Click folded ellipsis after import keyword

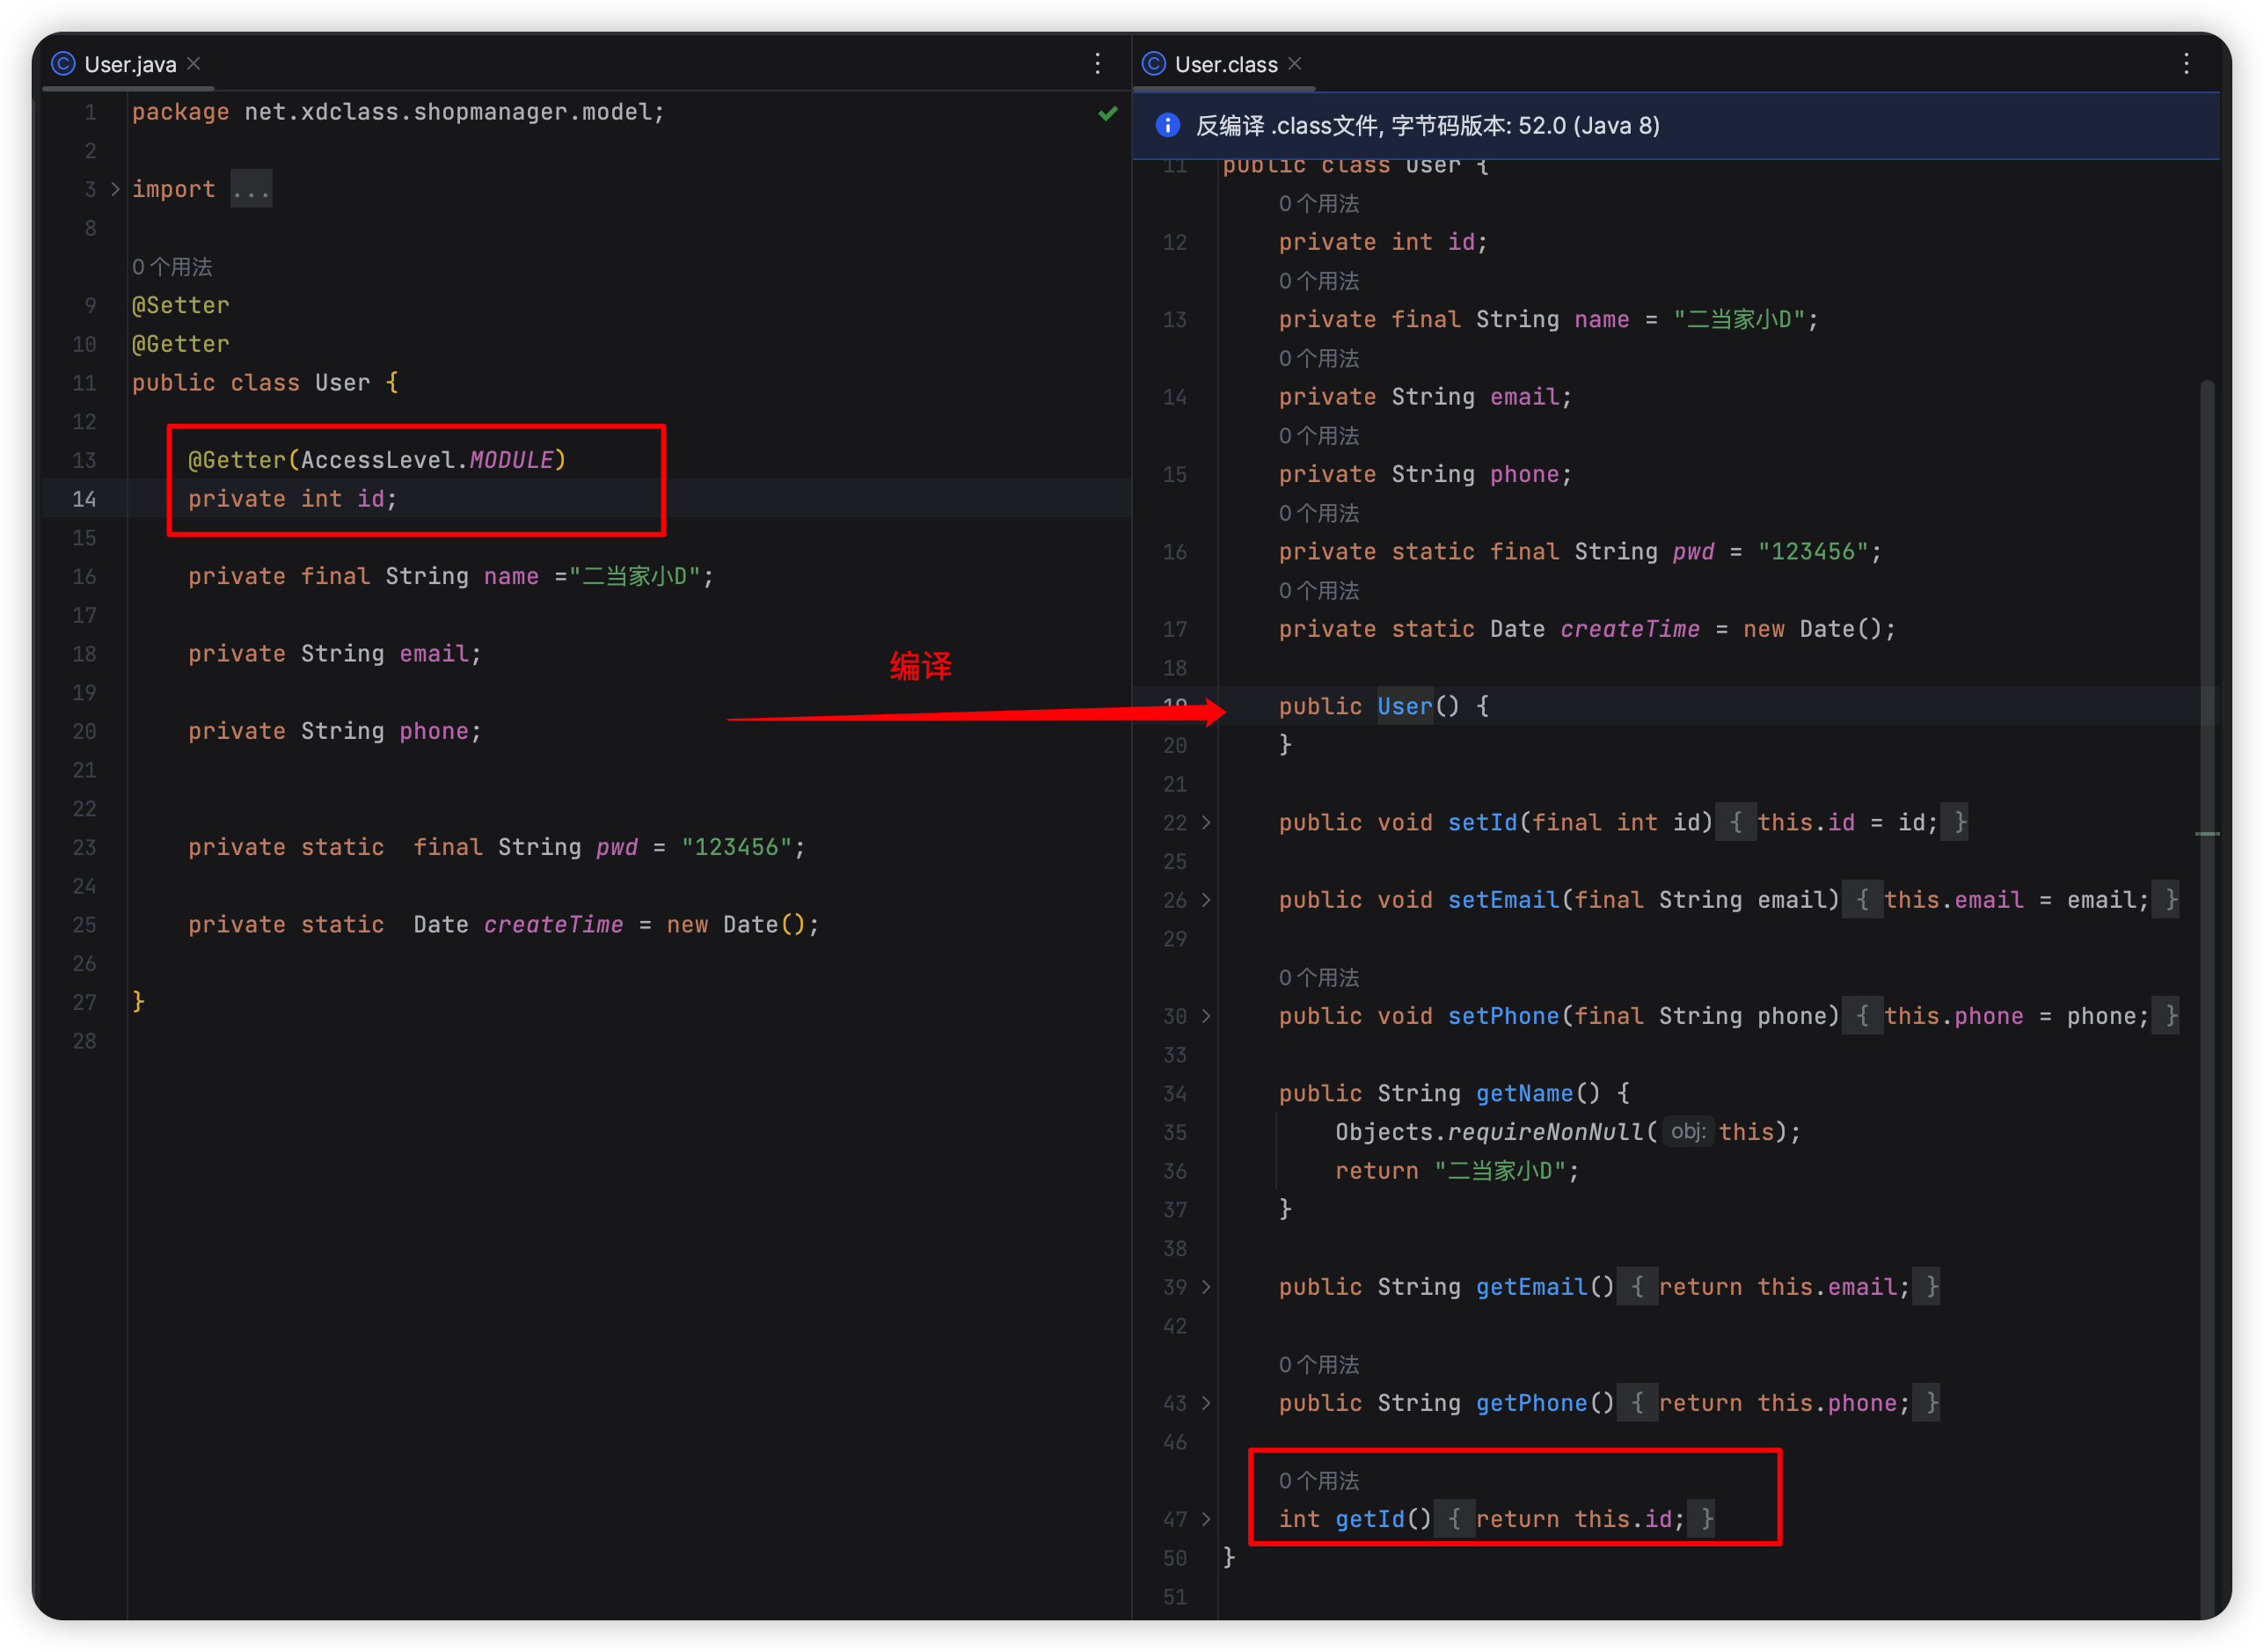point(250,189)
